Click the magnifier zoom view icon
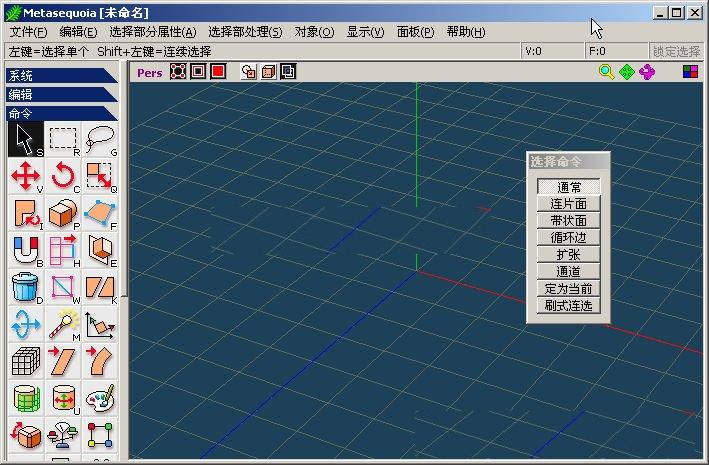The height and width of the screenshot is (465, 709). [606, 72]
